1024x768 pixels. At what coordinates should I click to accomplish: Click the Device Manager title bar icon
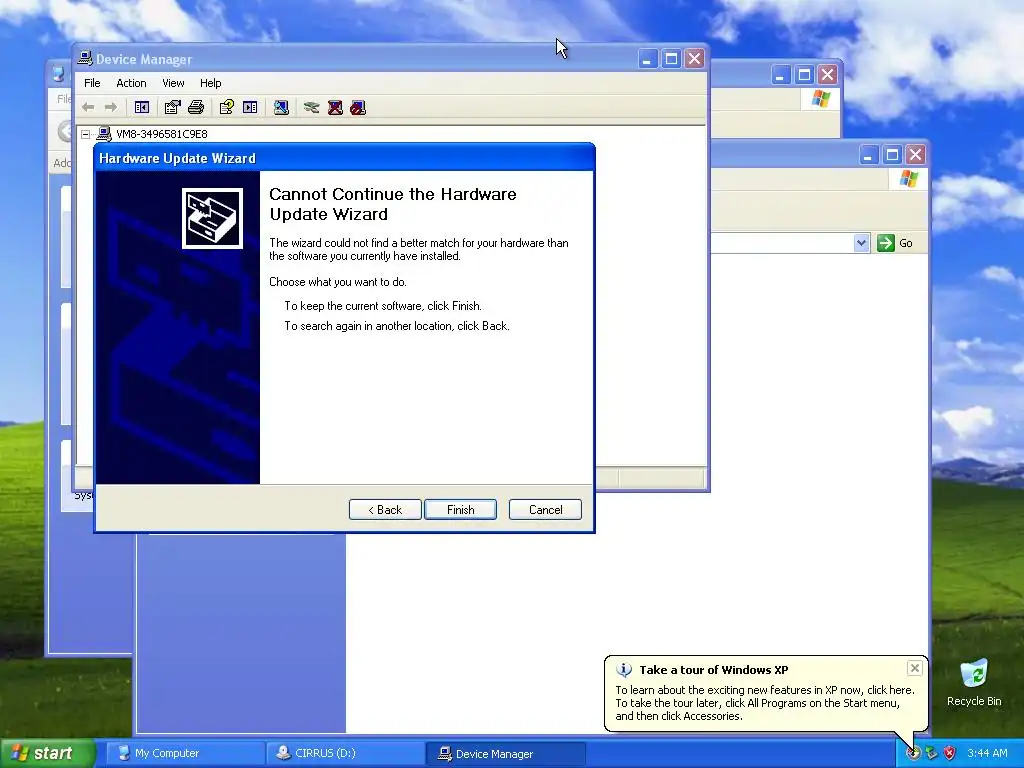[85, 59]
